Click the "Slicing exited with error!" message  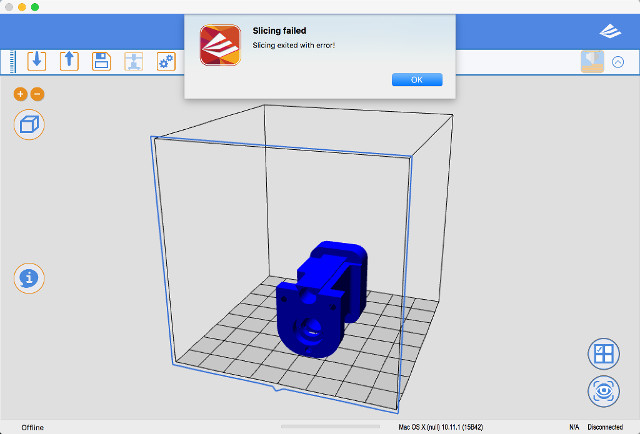coord(293,45)
